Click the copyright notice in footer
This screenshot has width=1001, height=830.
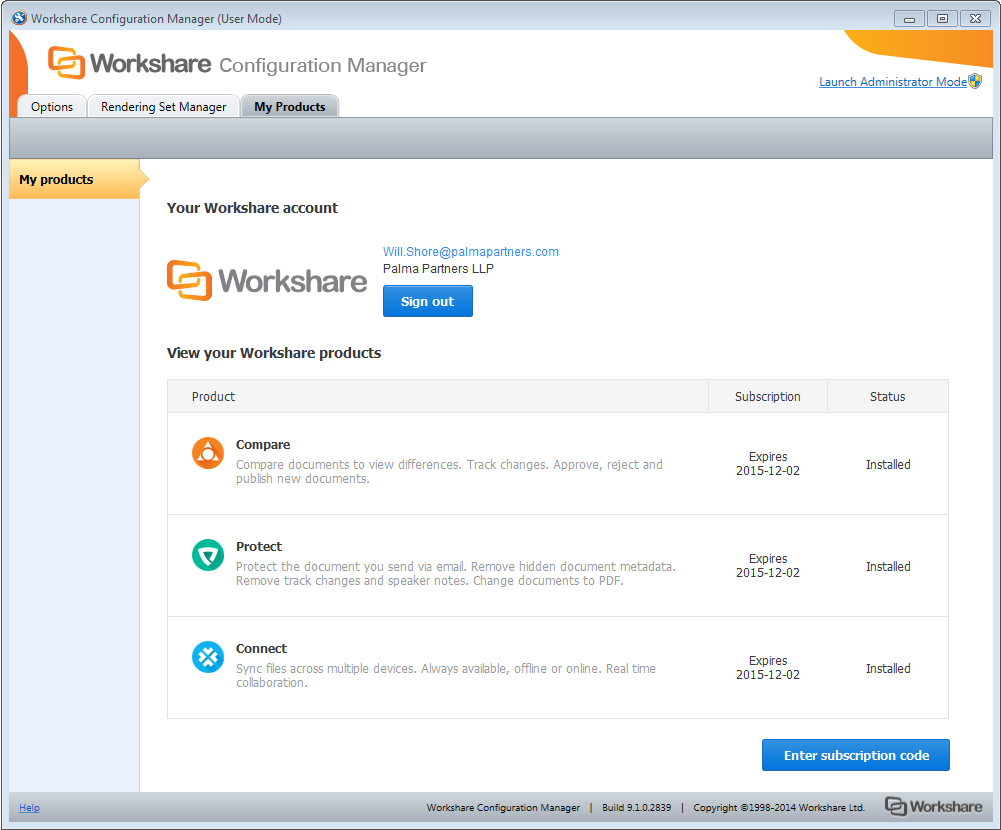[x=779, y=808]
